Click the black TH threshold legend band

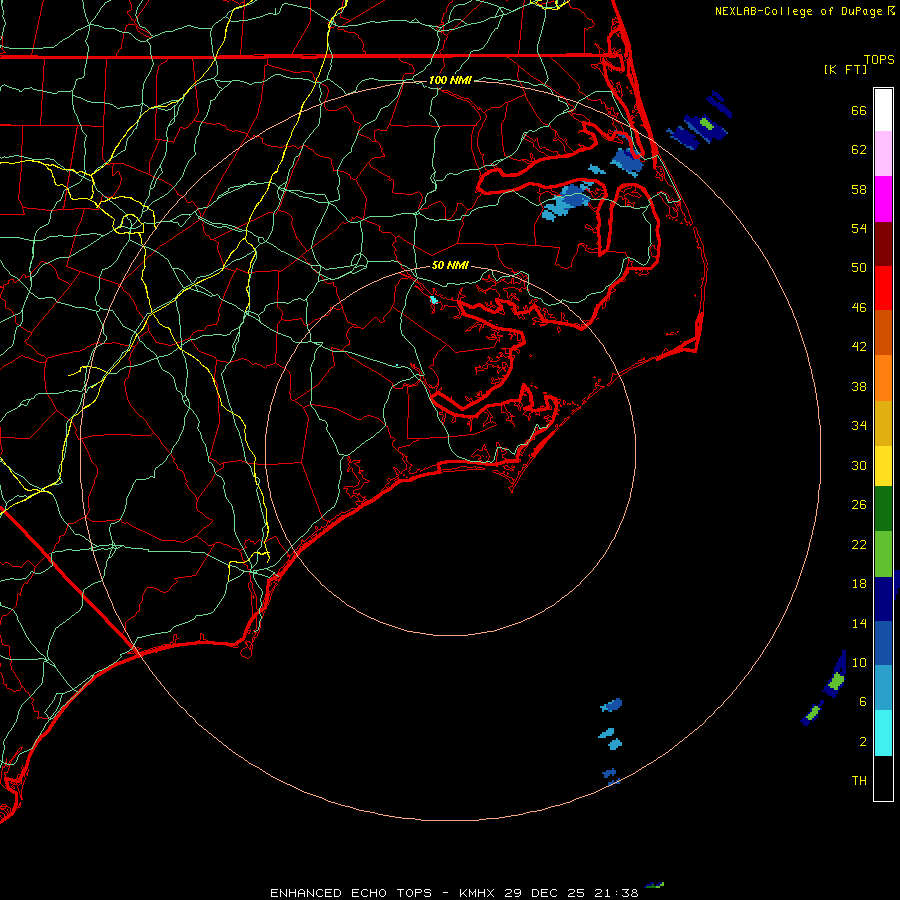[x=883, y=778]
